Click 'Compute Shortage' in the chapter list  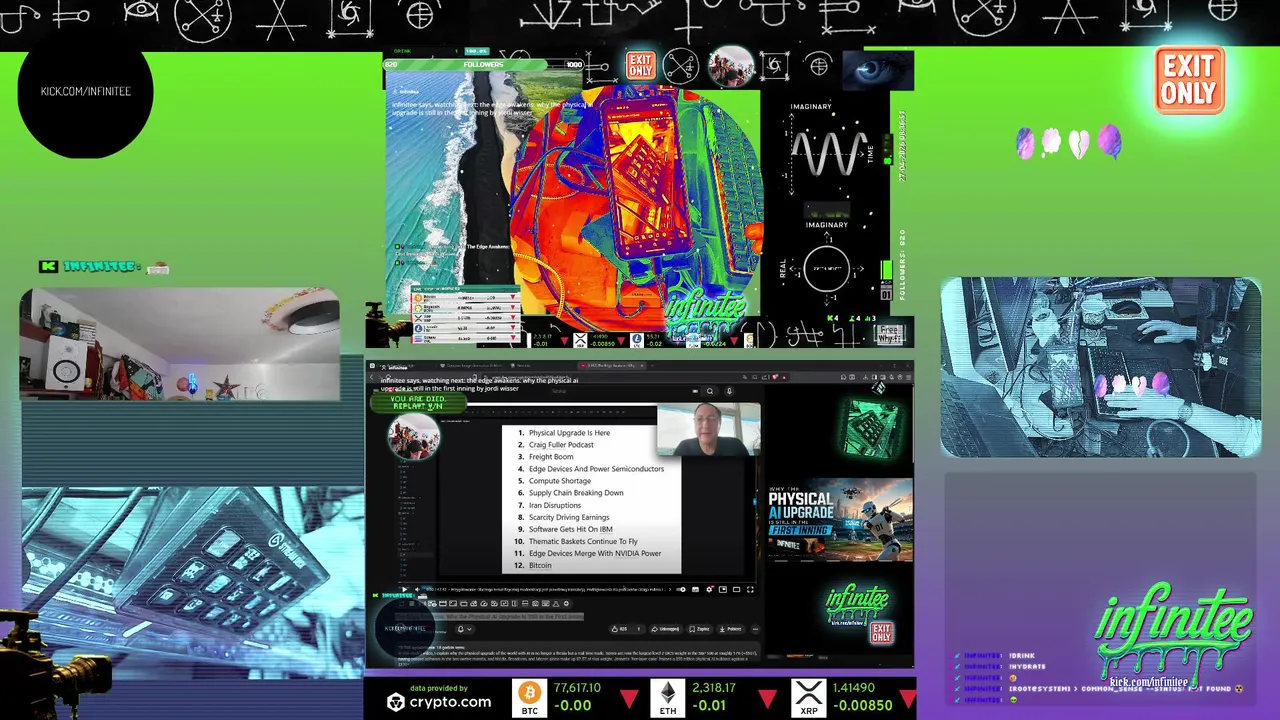[560, 481]
